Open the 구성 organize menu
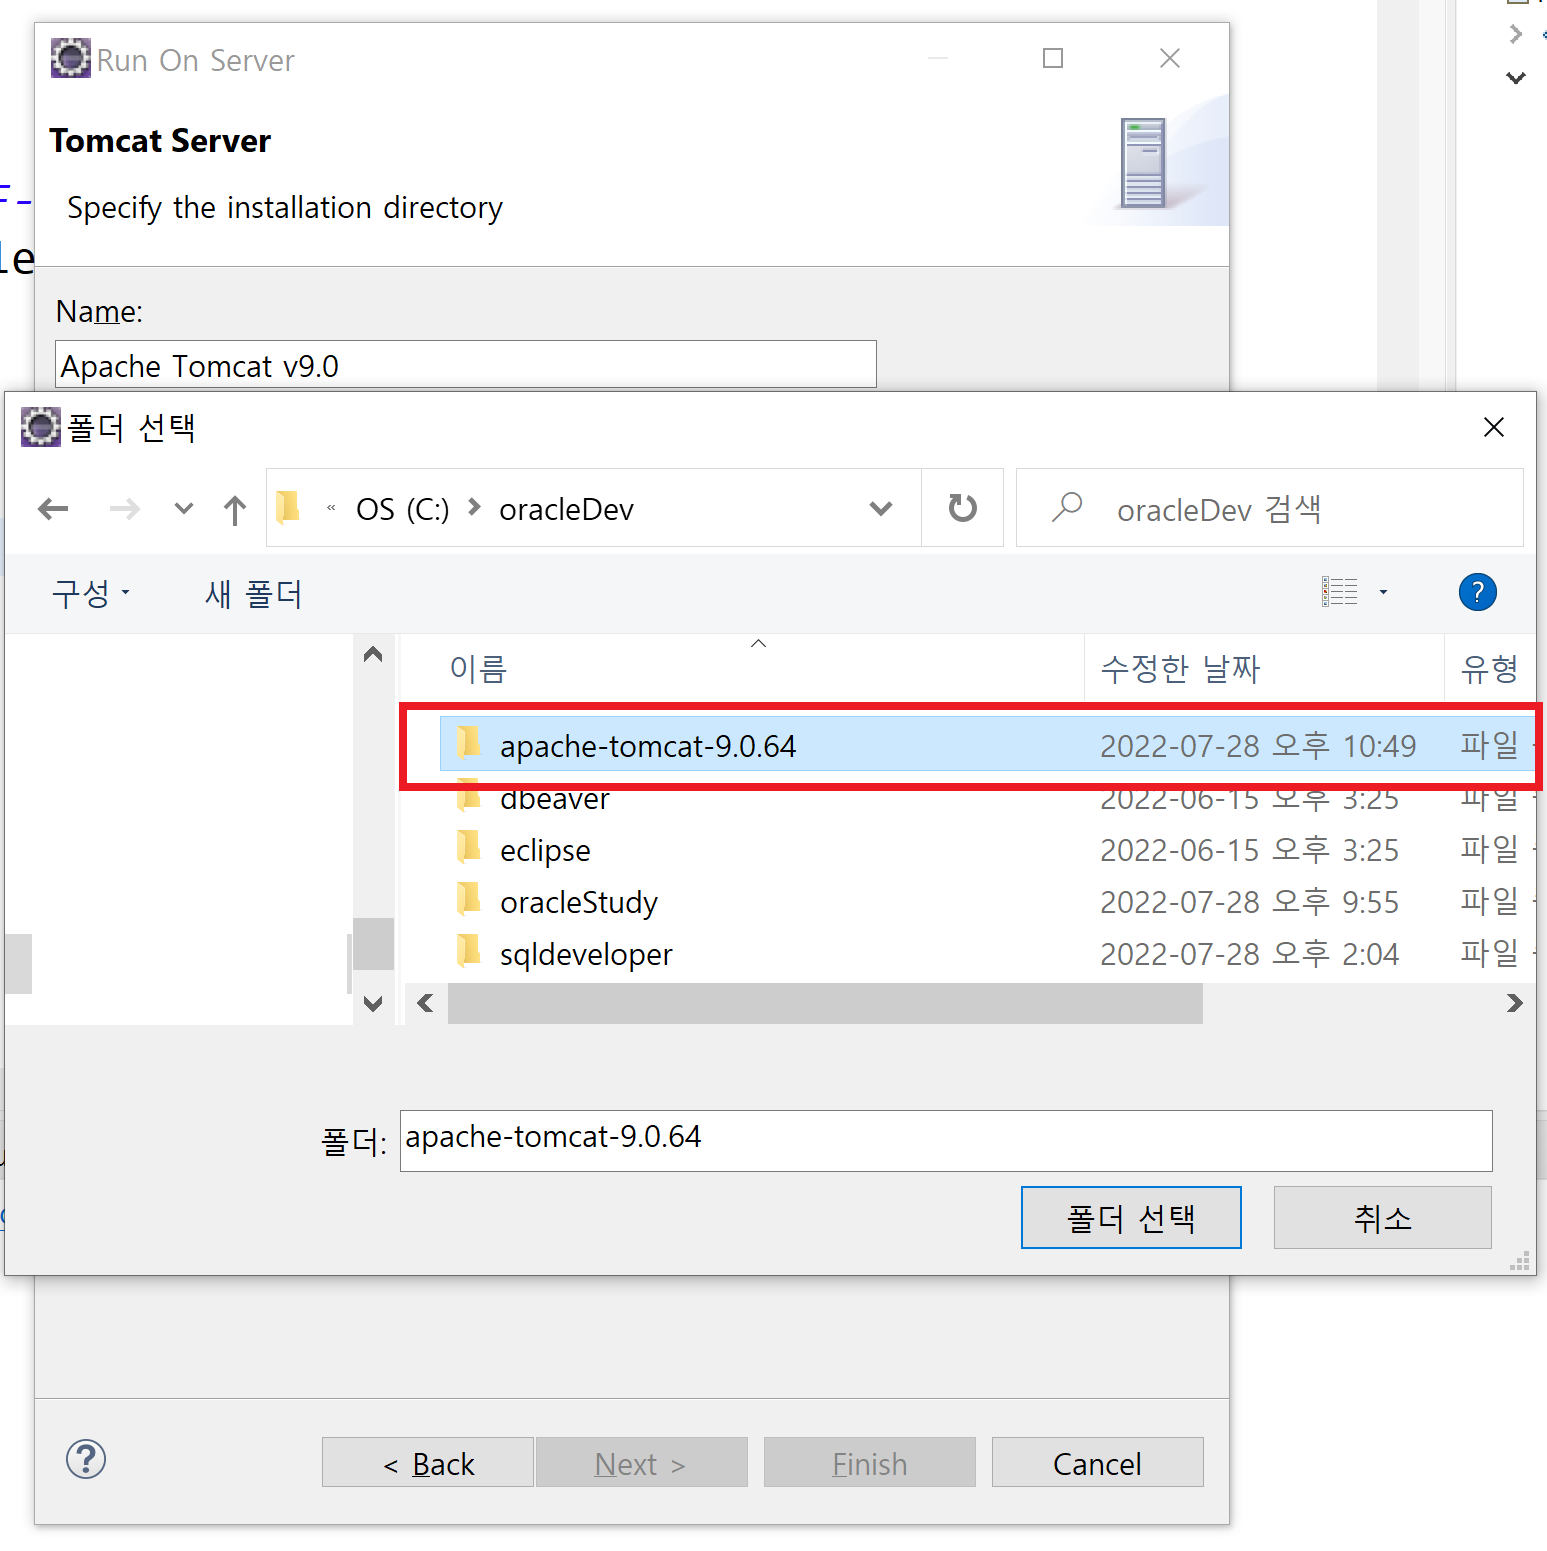The width and height of the screenshot is (1547, 1551). pos(91,593)
